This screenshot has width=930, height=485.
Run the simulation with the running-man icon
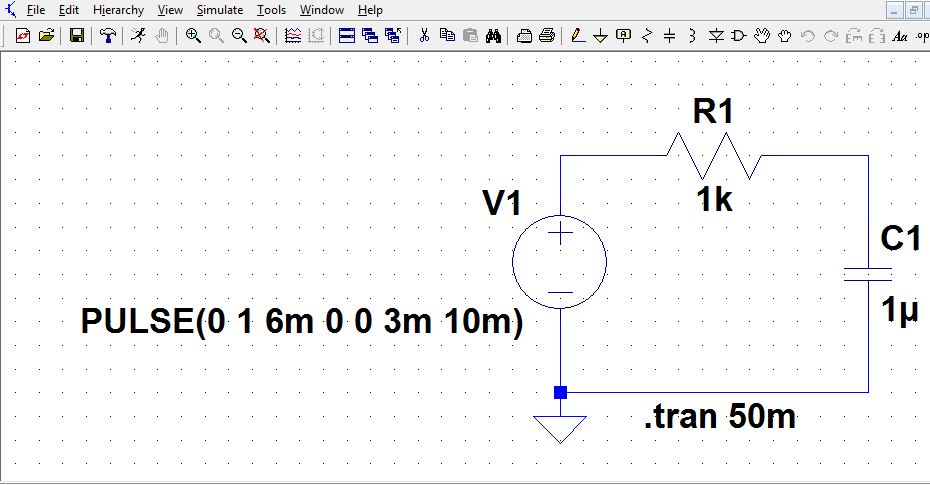(x=138, y=36)
